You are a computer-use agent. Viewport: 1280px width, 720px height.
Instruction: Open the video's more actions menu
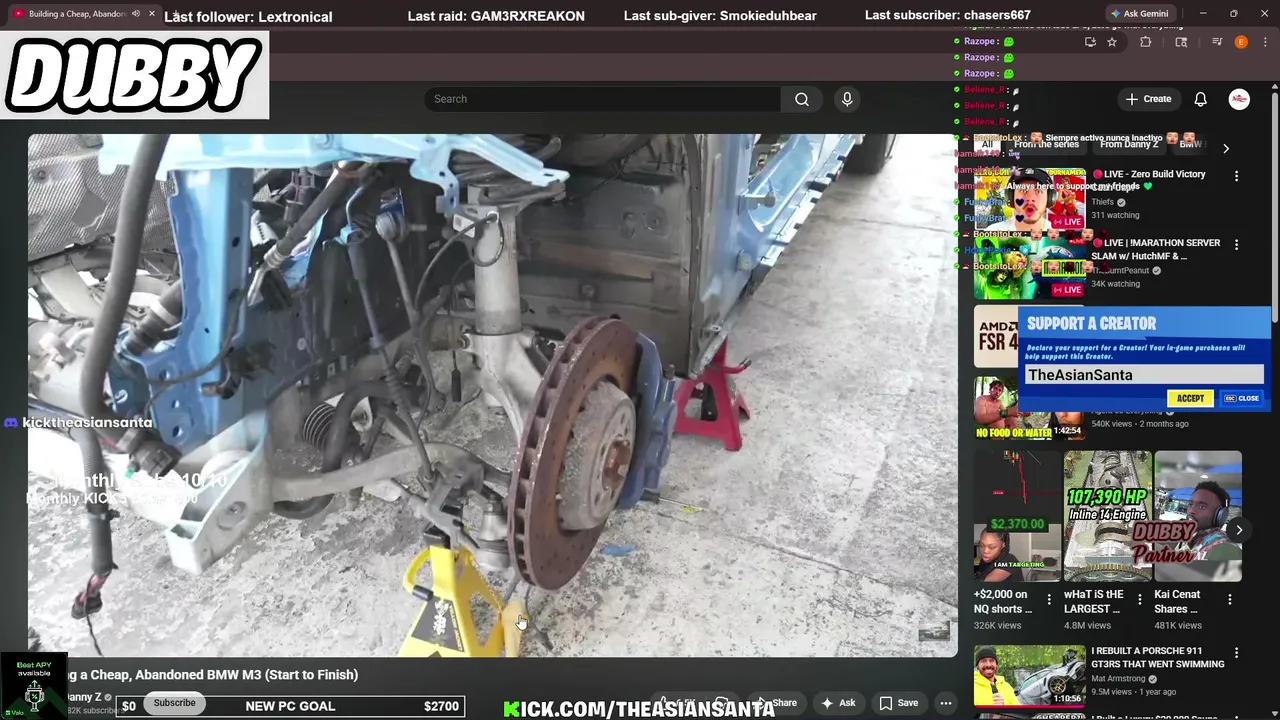coord(945,703)
